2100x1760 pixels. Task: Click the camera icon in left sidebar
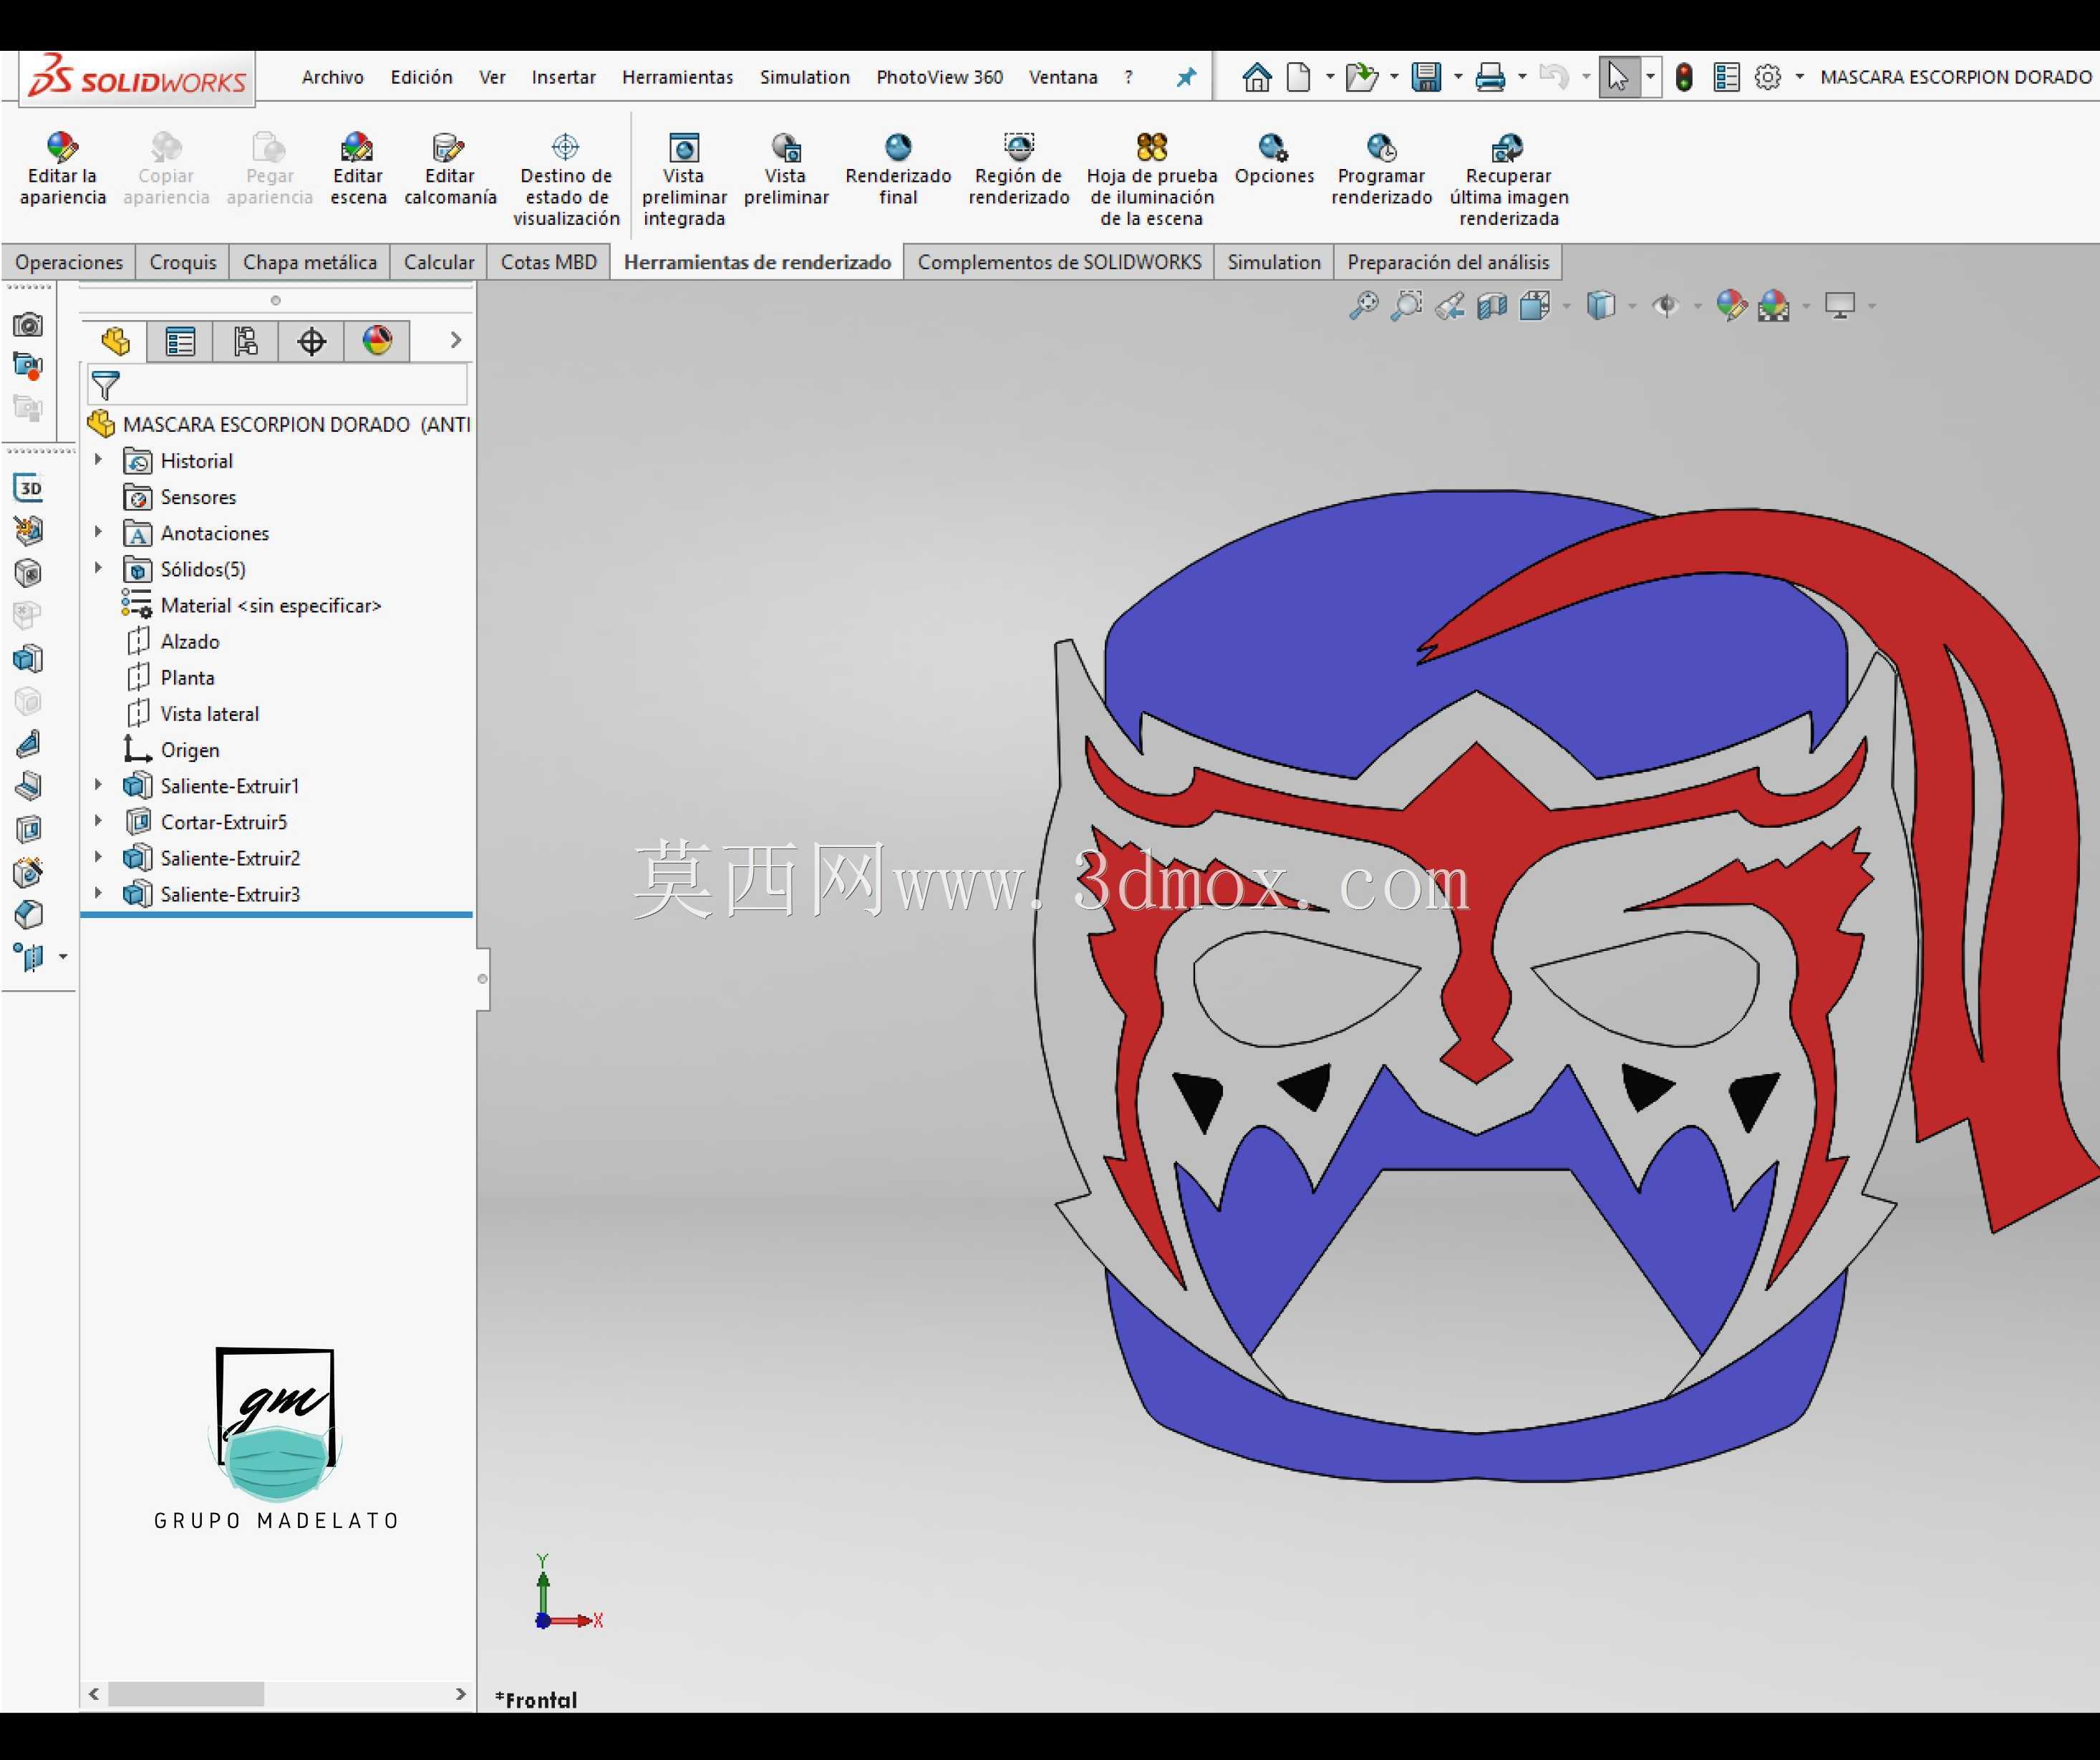pos(28,325)
